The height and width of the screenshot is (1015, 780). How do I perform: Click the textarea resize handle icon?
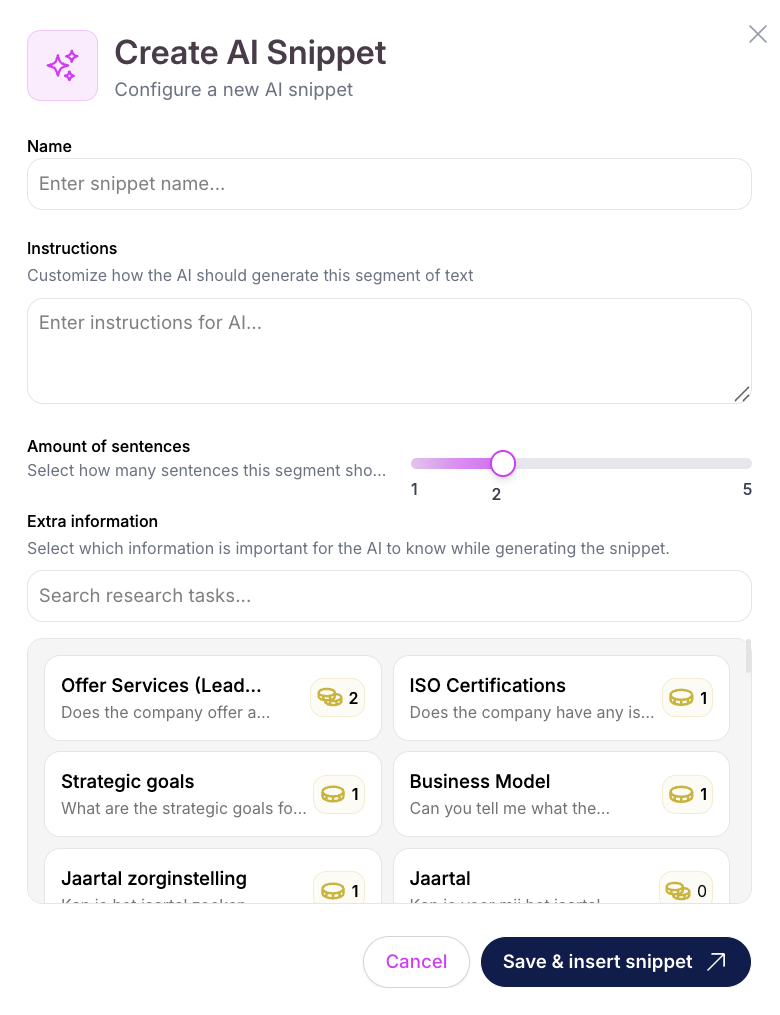(x=742, y=394)
